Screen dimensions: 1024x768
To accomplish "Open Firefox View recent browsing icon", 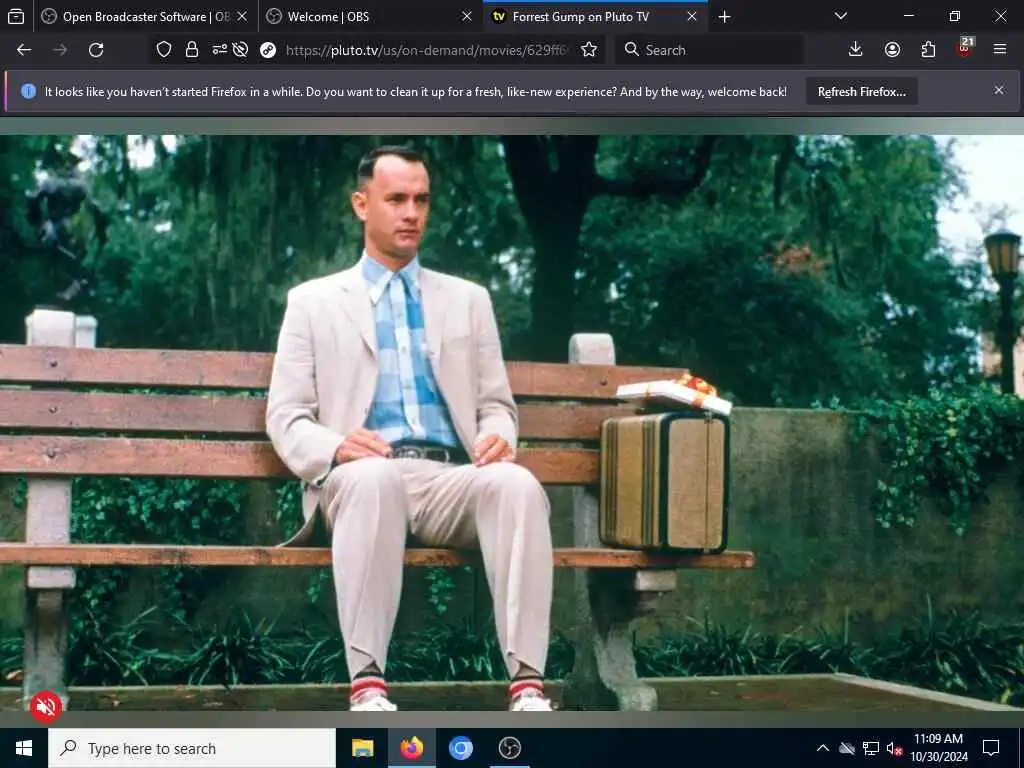I will click(16, 16).
